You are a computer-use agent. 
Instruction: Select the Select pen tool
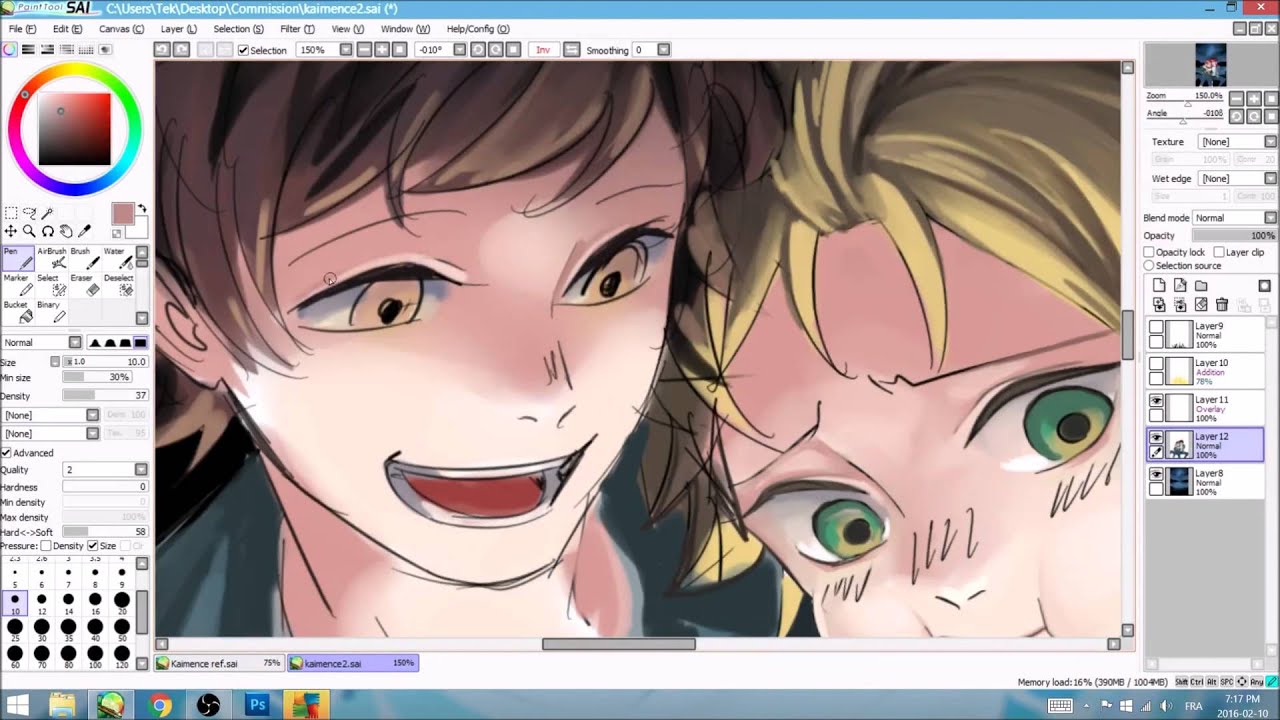(x=52, y=285)
